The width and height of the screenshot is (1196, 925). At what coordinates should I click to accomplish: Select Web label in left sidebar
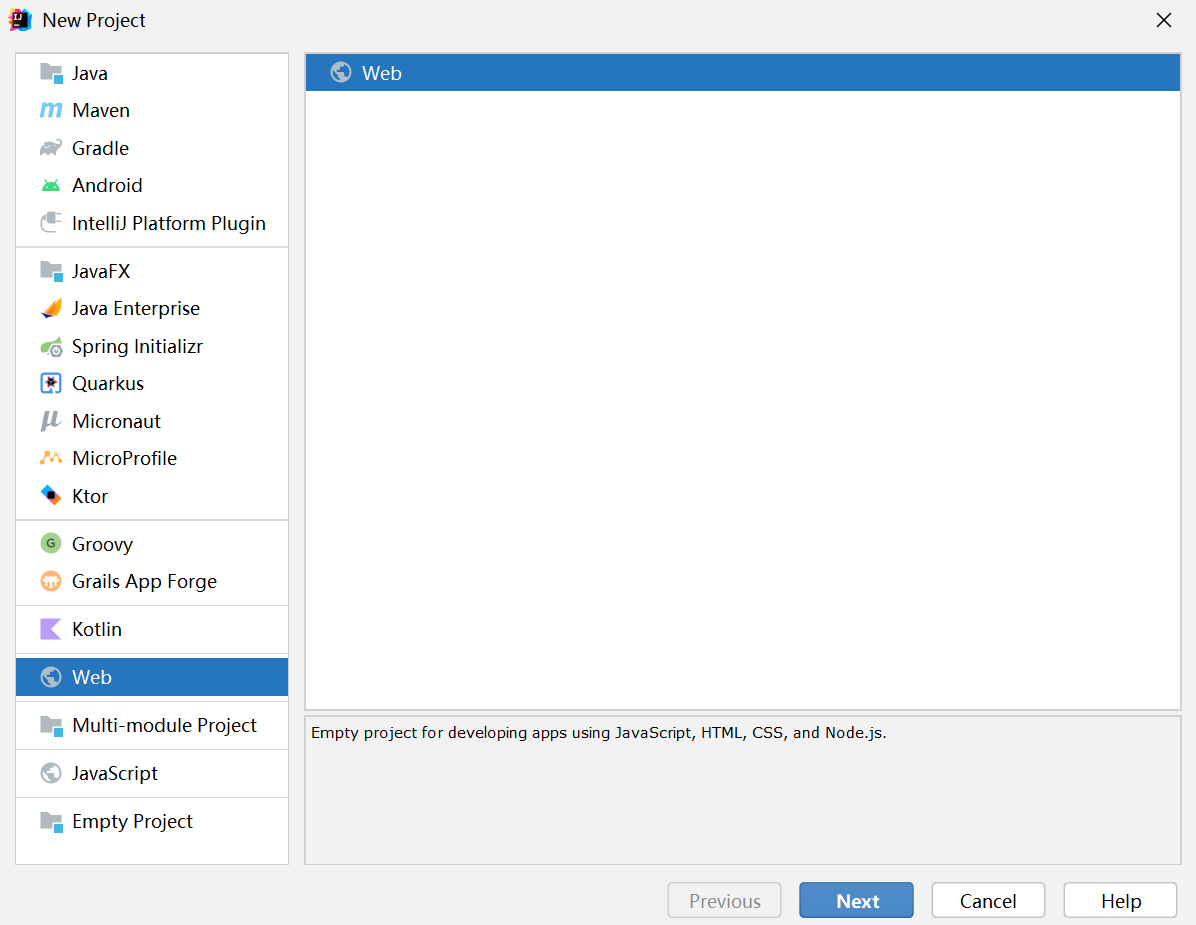click(x=92, y=677)
